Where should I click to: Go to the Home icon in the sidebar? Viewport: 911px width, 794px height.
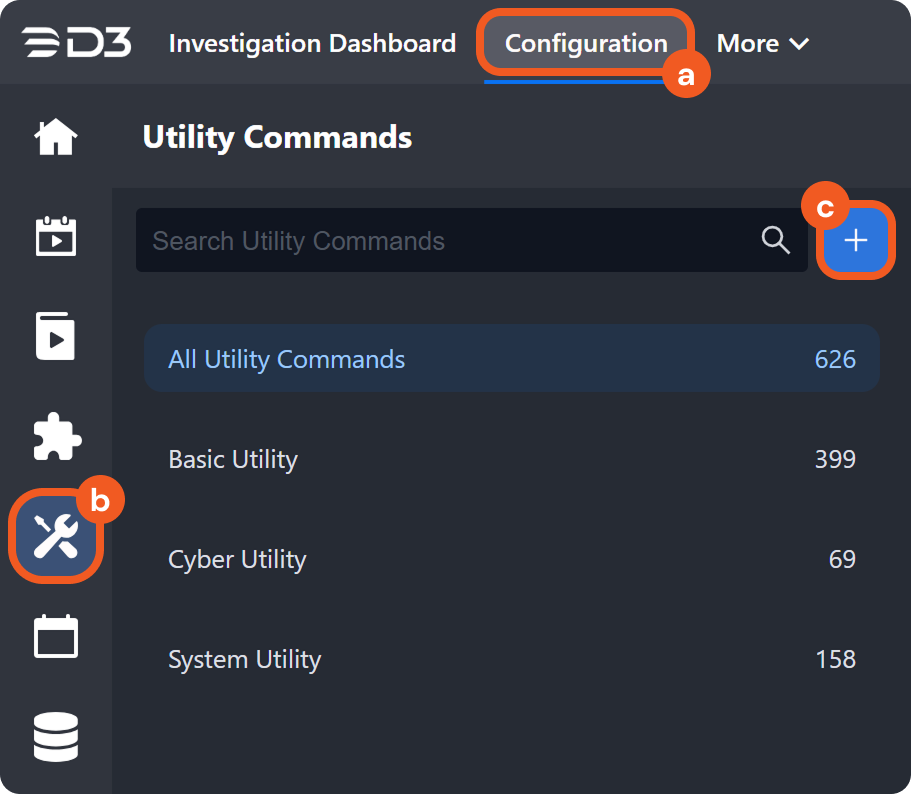(56, 137)
